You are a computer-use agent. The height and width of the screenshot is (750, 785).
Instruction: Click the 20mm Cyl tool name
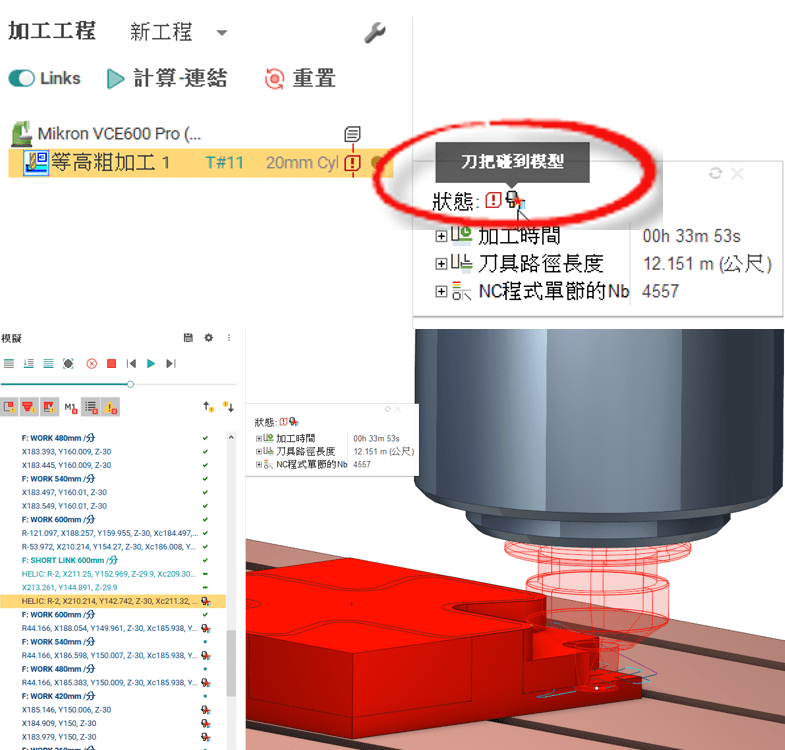click(x=302, y=163)
